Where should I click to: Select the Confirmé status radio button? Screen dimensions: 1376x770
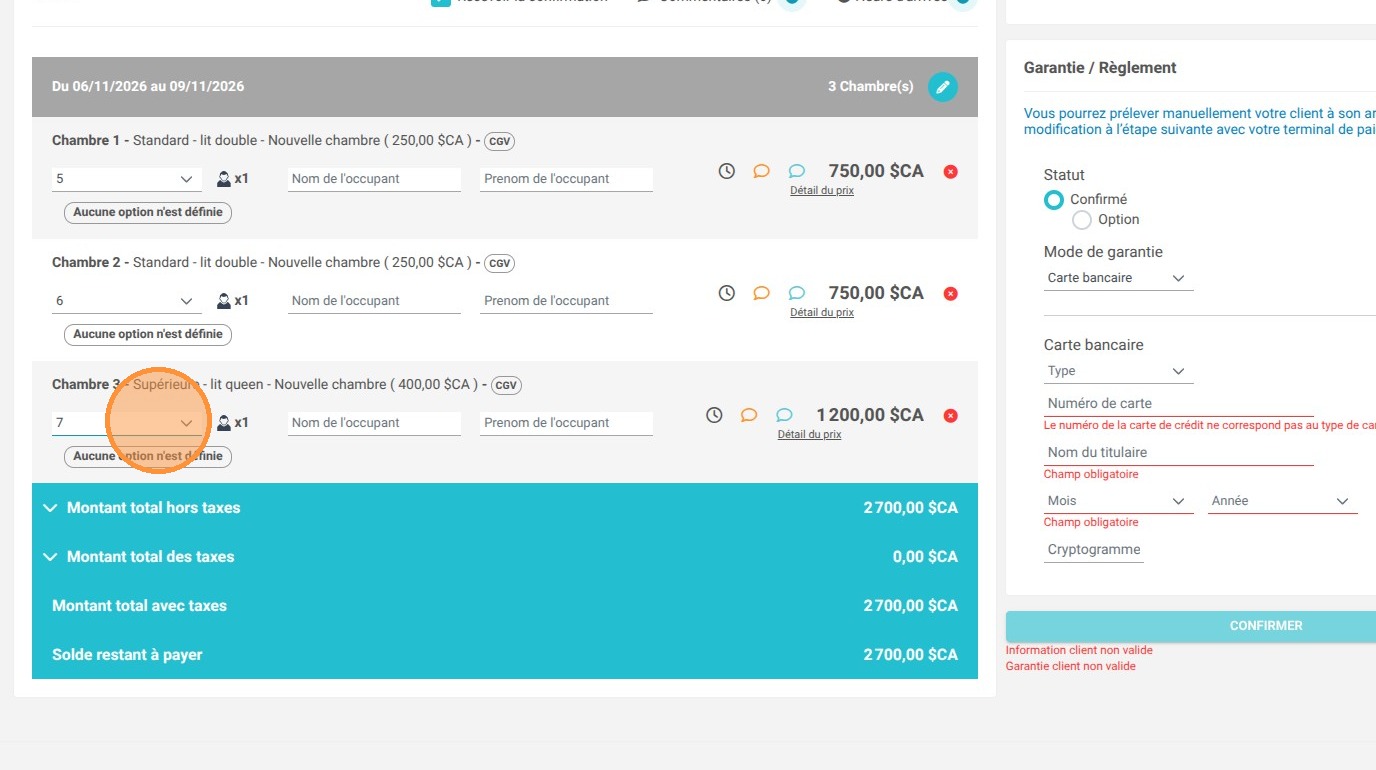coord(1053,200)
